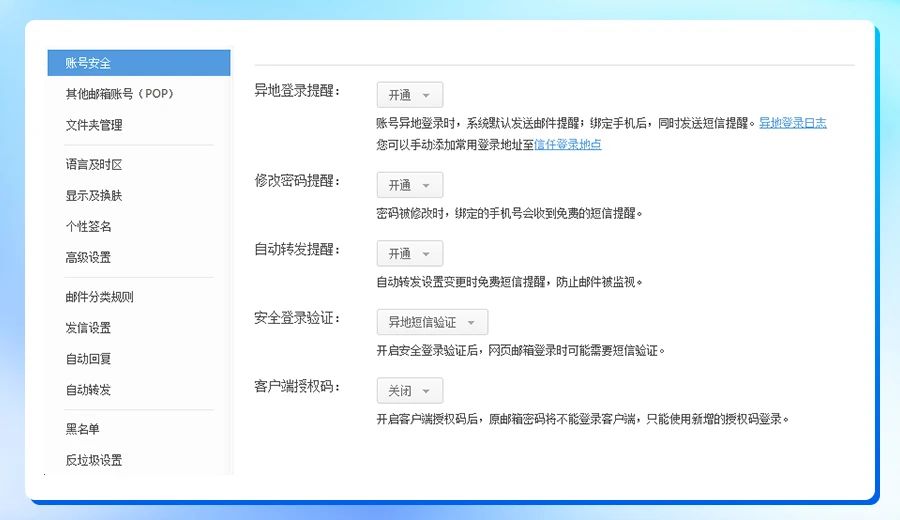Open 显示及换肤 settings
The width and height of the screenshot is (900, 520).
[94, 195]
